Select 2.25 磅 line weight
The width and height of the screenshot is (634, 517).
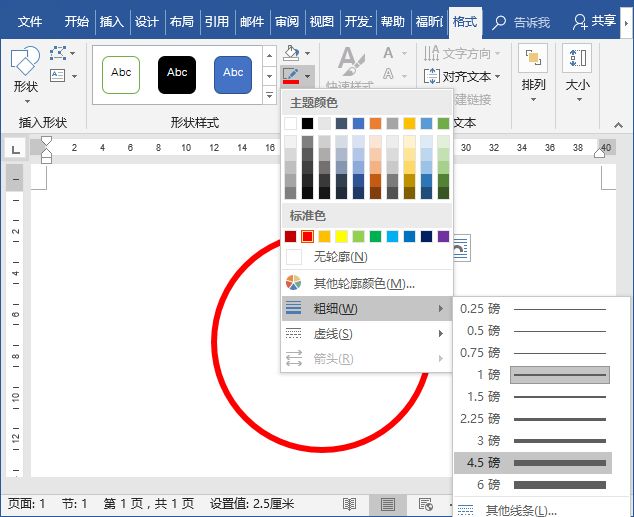click(x=533, y=419)
